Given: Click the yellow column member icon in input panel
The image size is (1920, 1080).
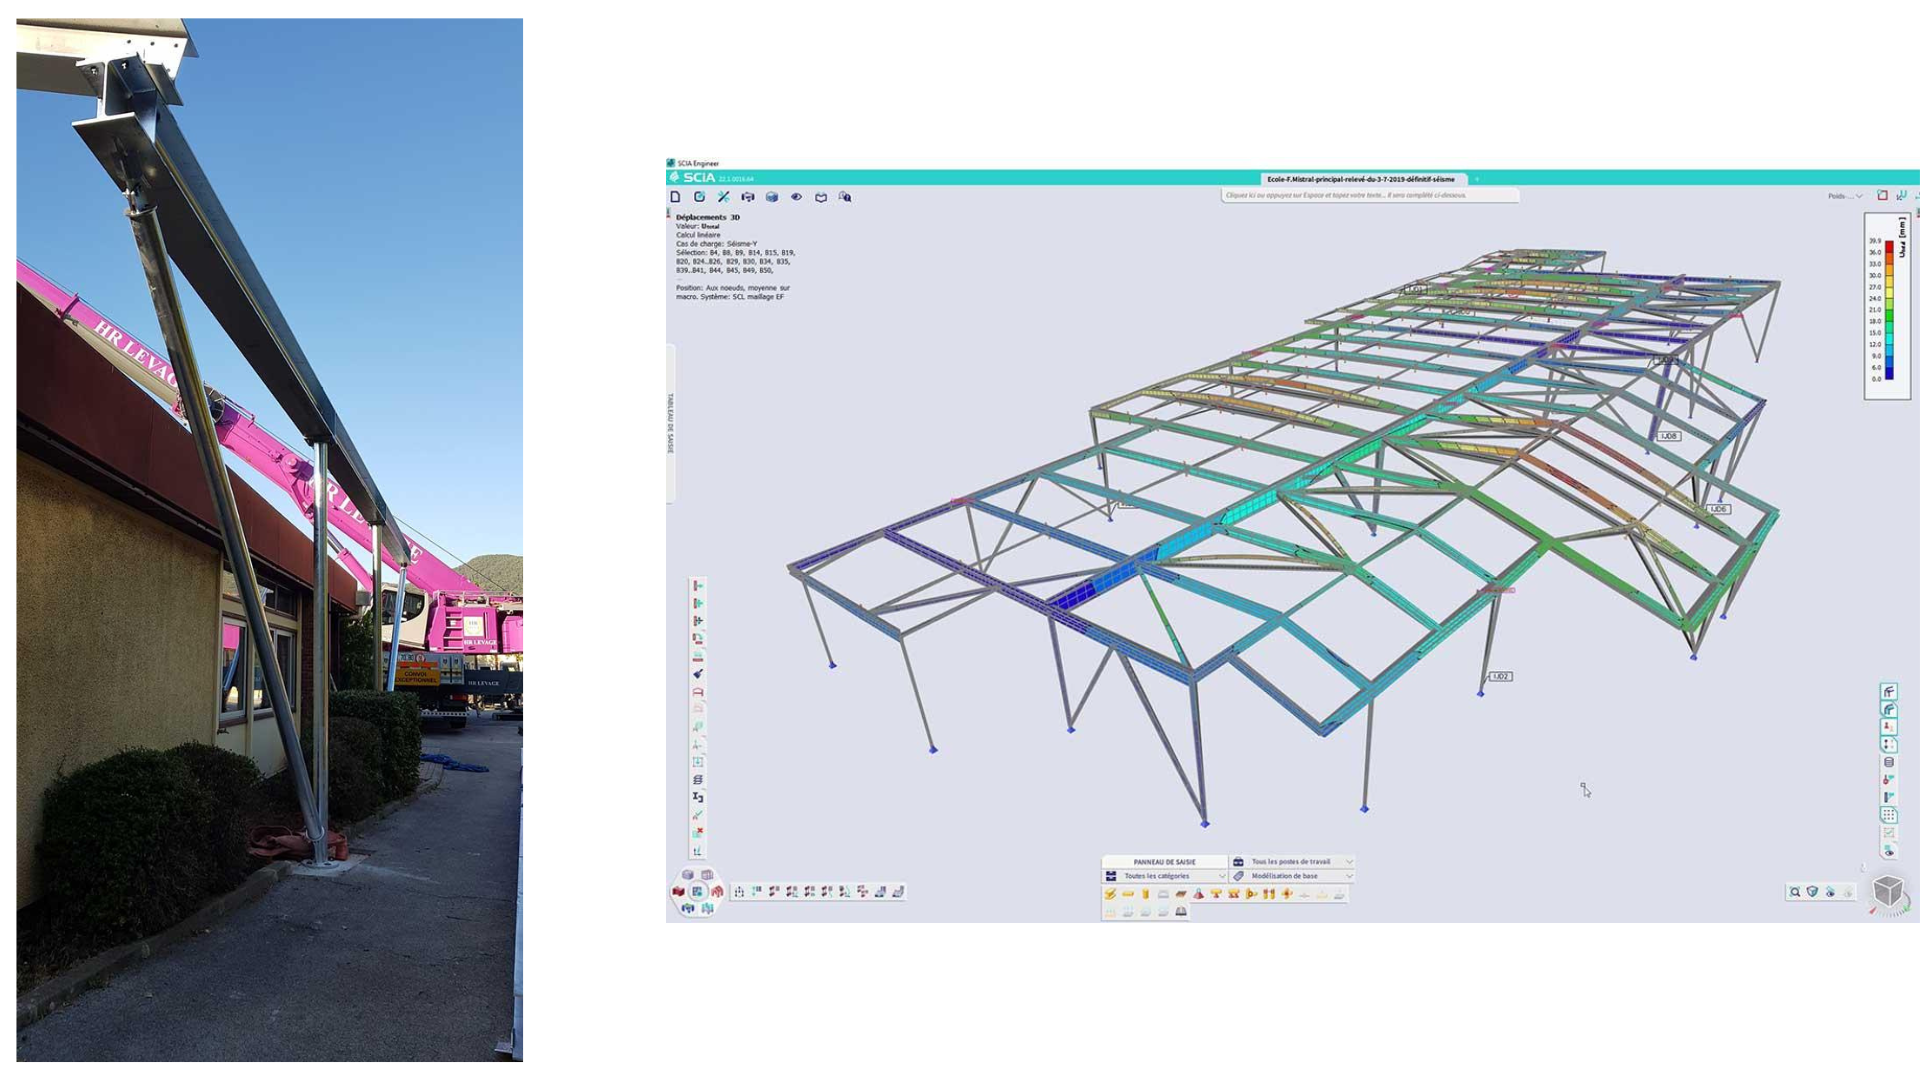Looking at the screenshot, I should pyautogui.click(x=1146, y=894).
